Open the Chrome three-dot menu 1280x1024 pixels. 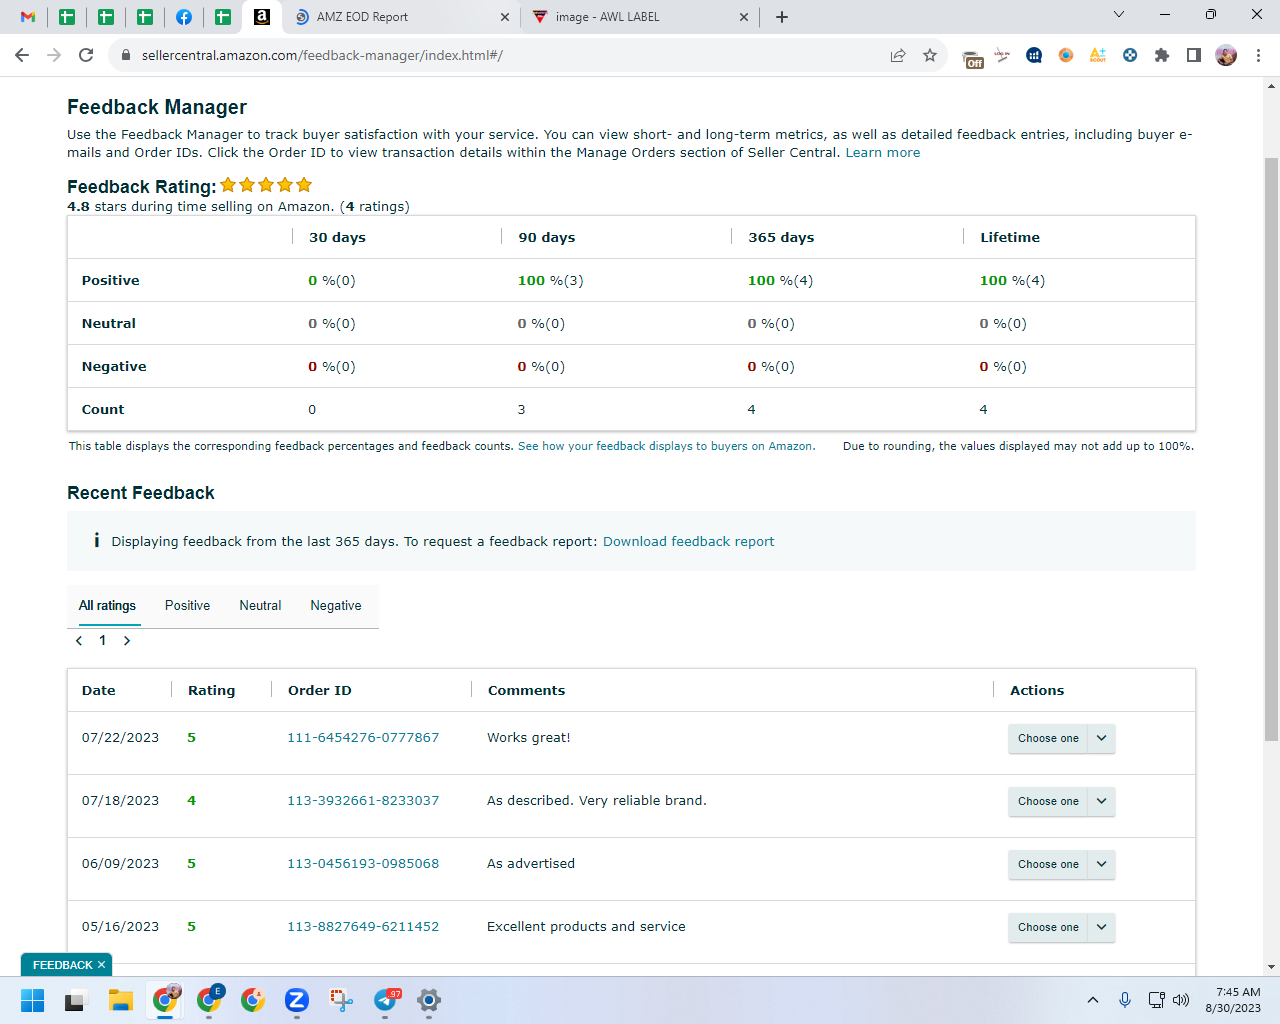coord(1258,55)
